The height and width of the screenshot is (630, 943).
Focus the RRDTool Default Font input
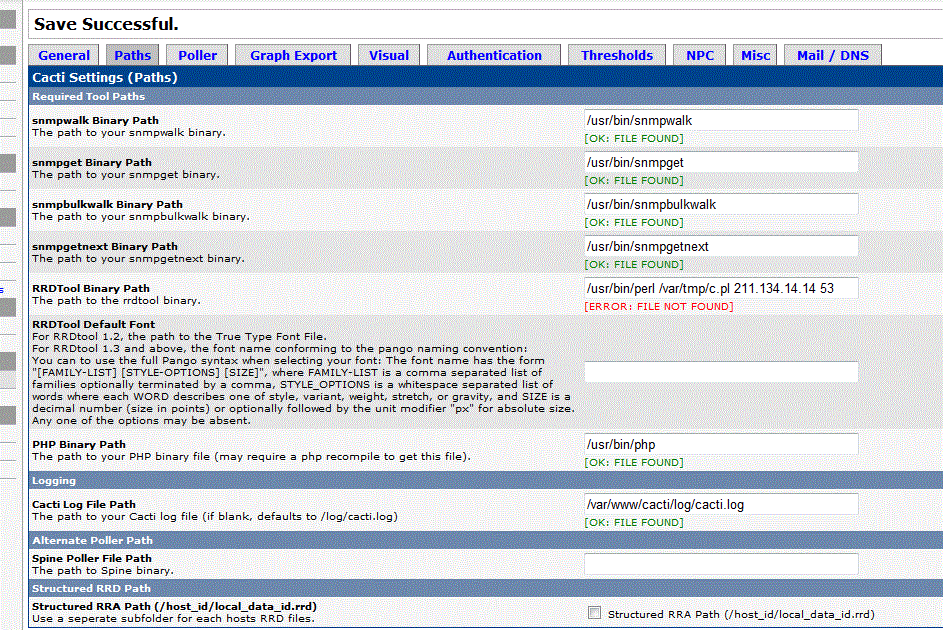coord(721,372)
